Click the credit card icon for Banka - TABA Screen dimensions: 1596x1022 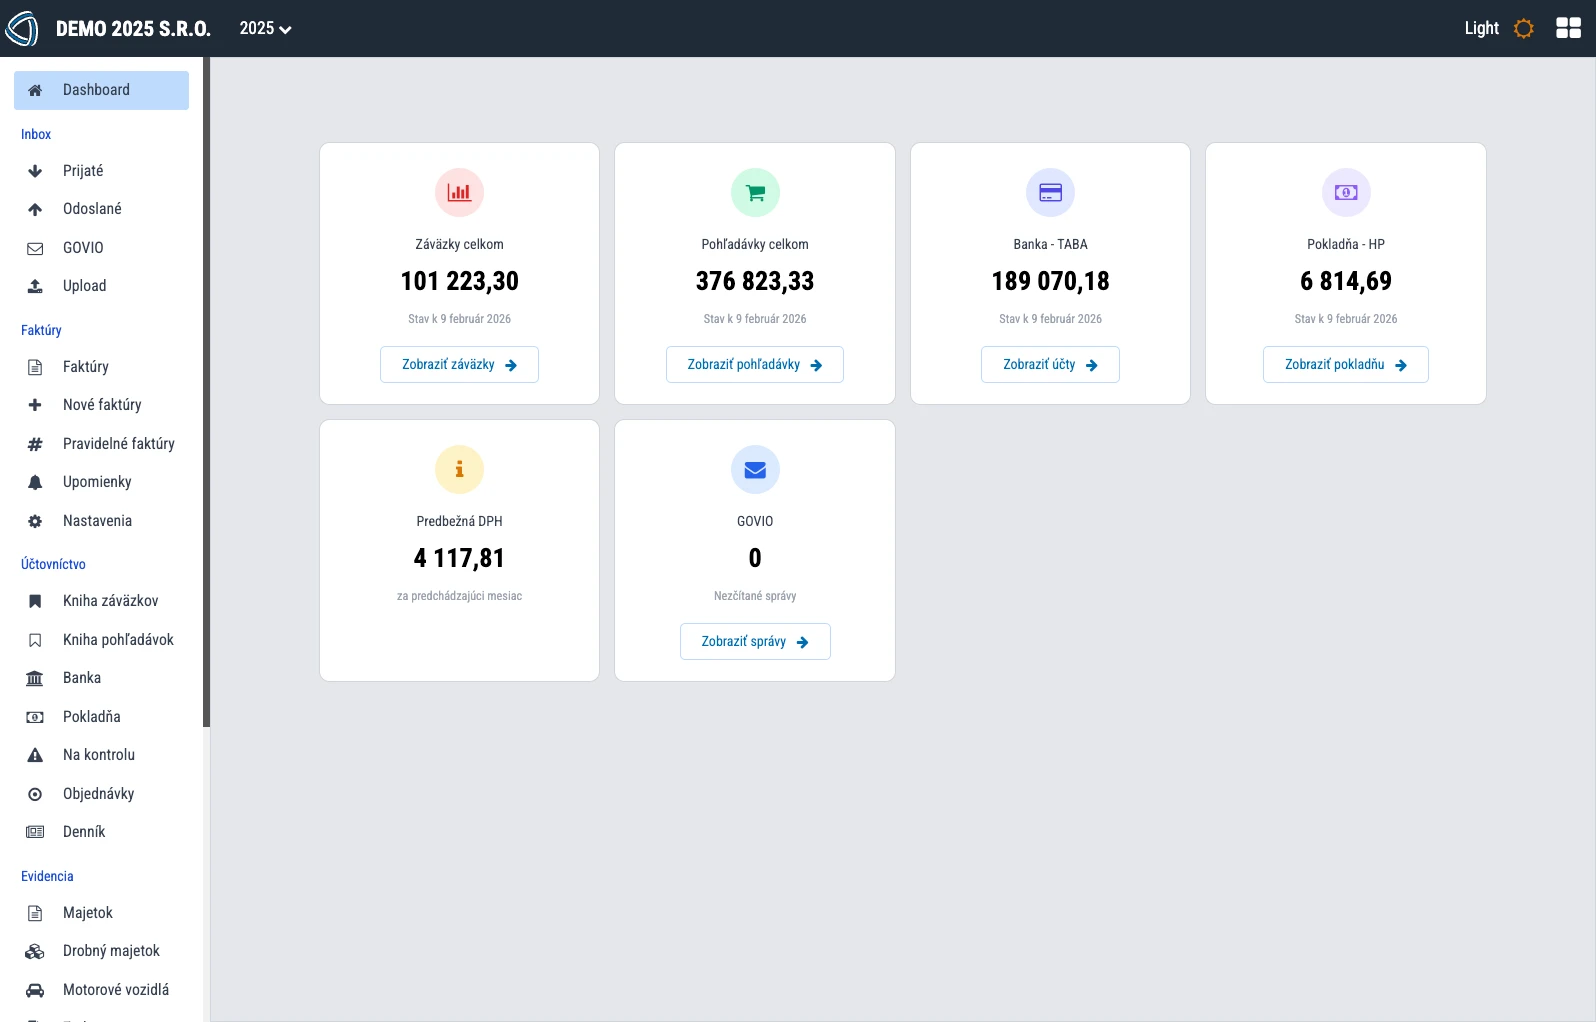click(1050, 192)
